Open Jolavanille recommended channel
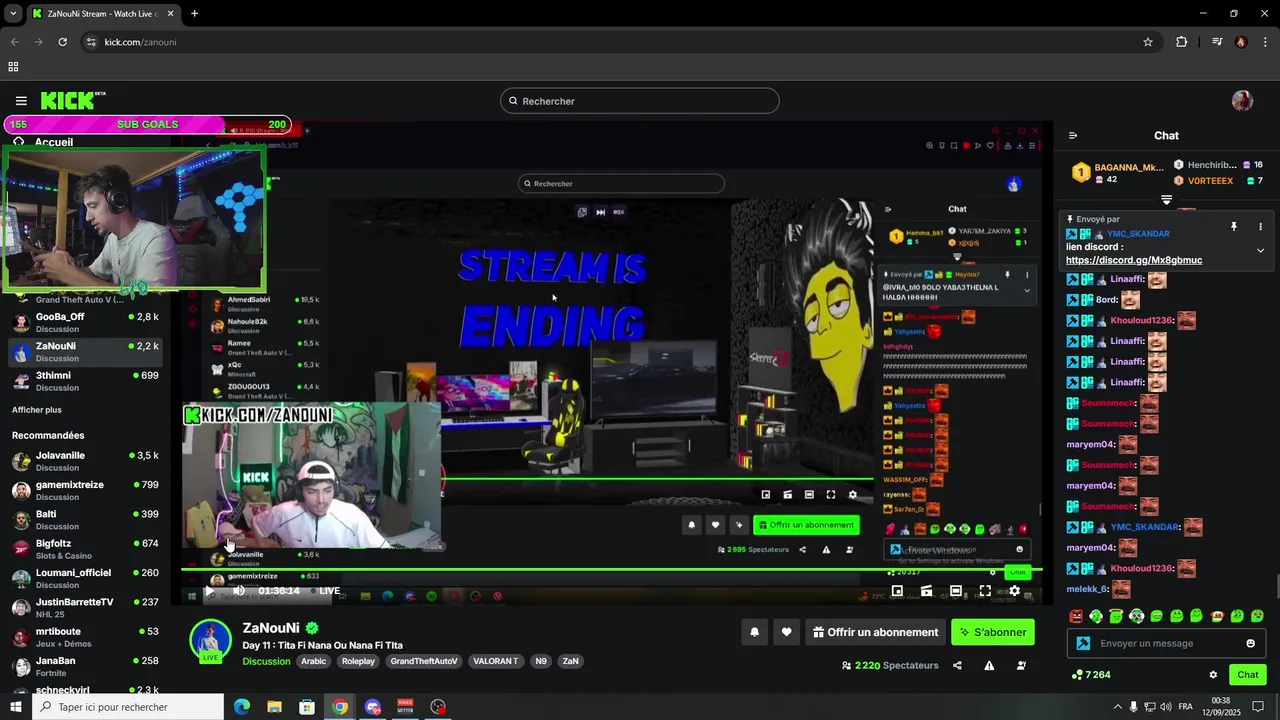The image size is (1280, 720). [84, 461]
